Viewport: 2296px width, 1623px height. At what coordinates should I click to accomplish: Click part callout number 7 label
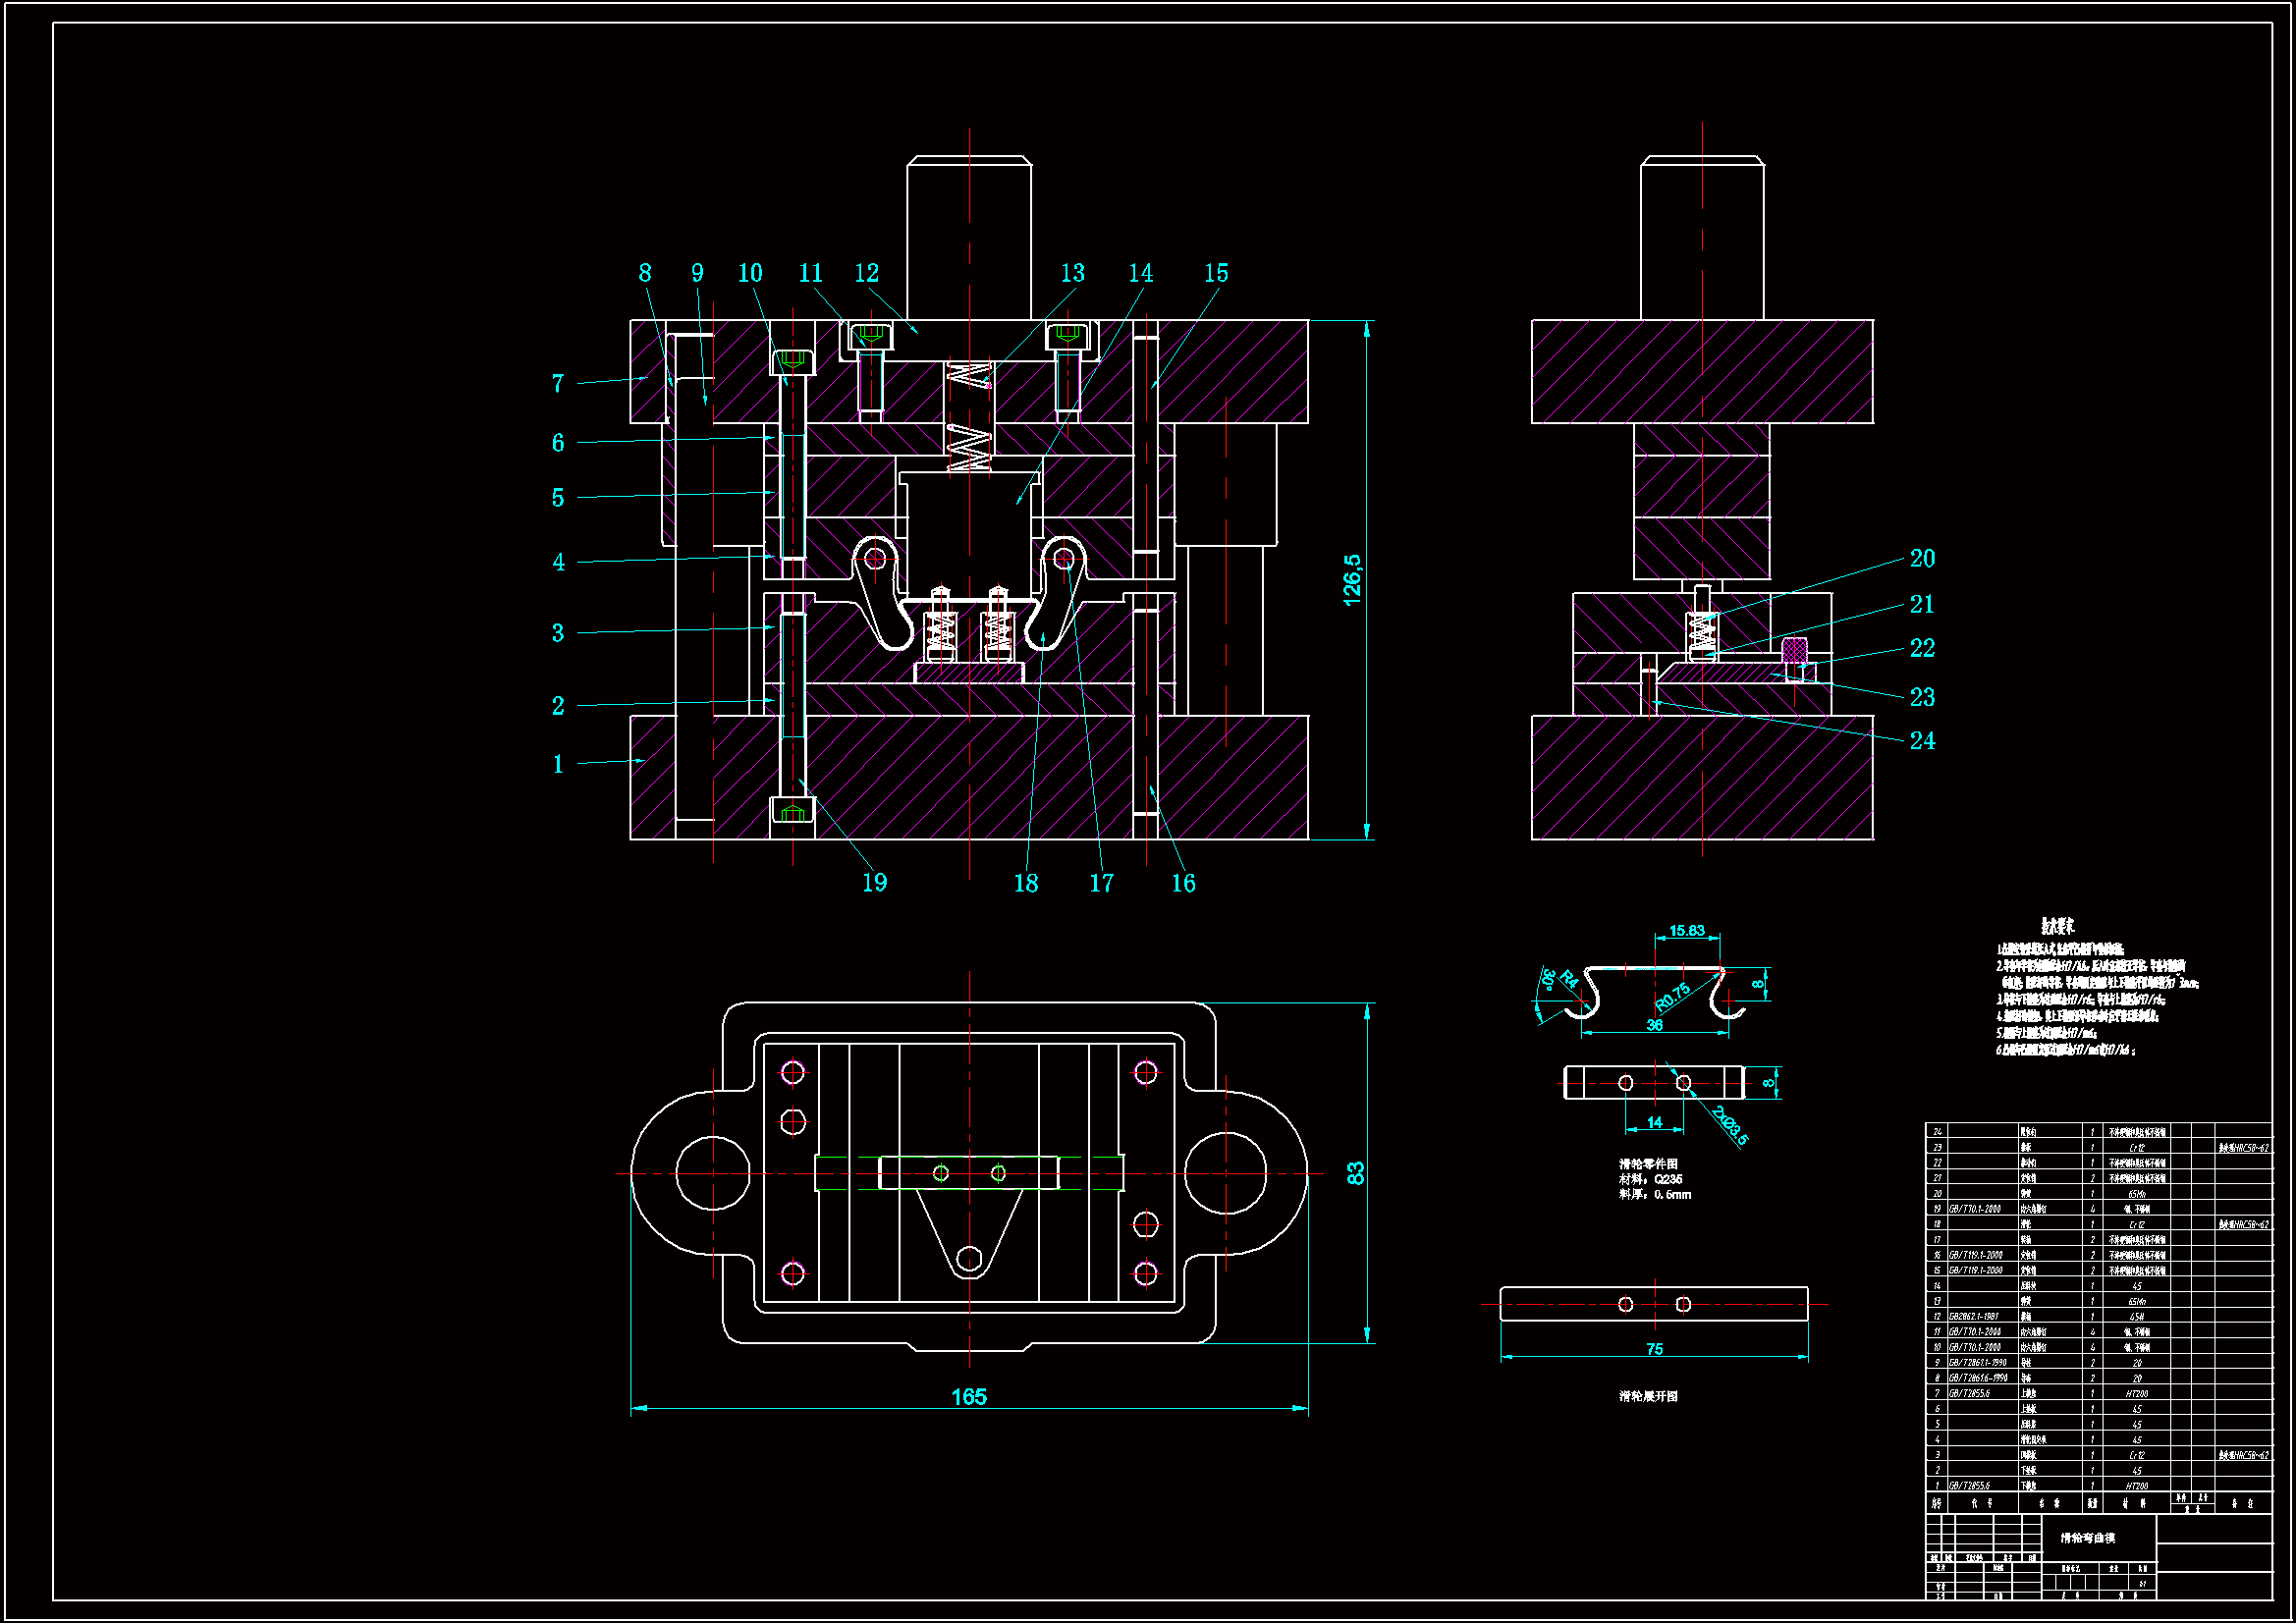pyautogui.click(x=558, y=384)
